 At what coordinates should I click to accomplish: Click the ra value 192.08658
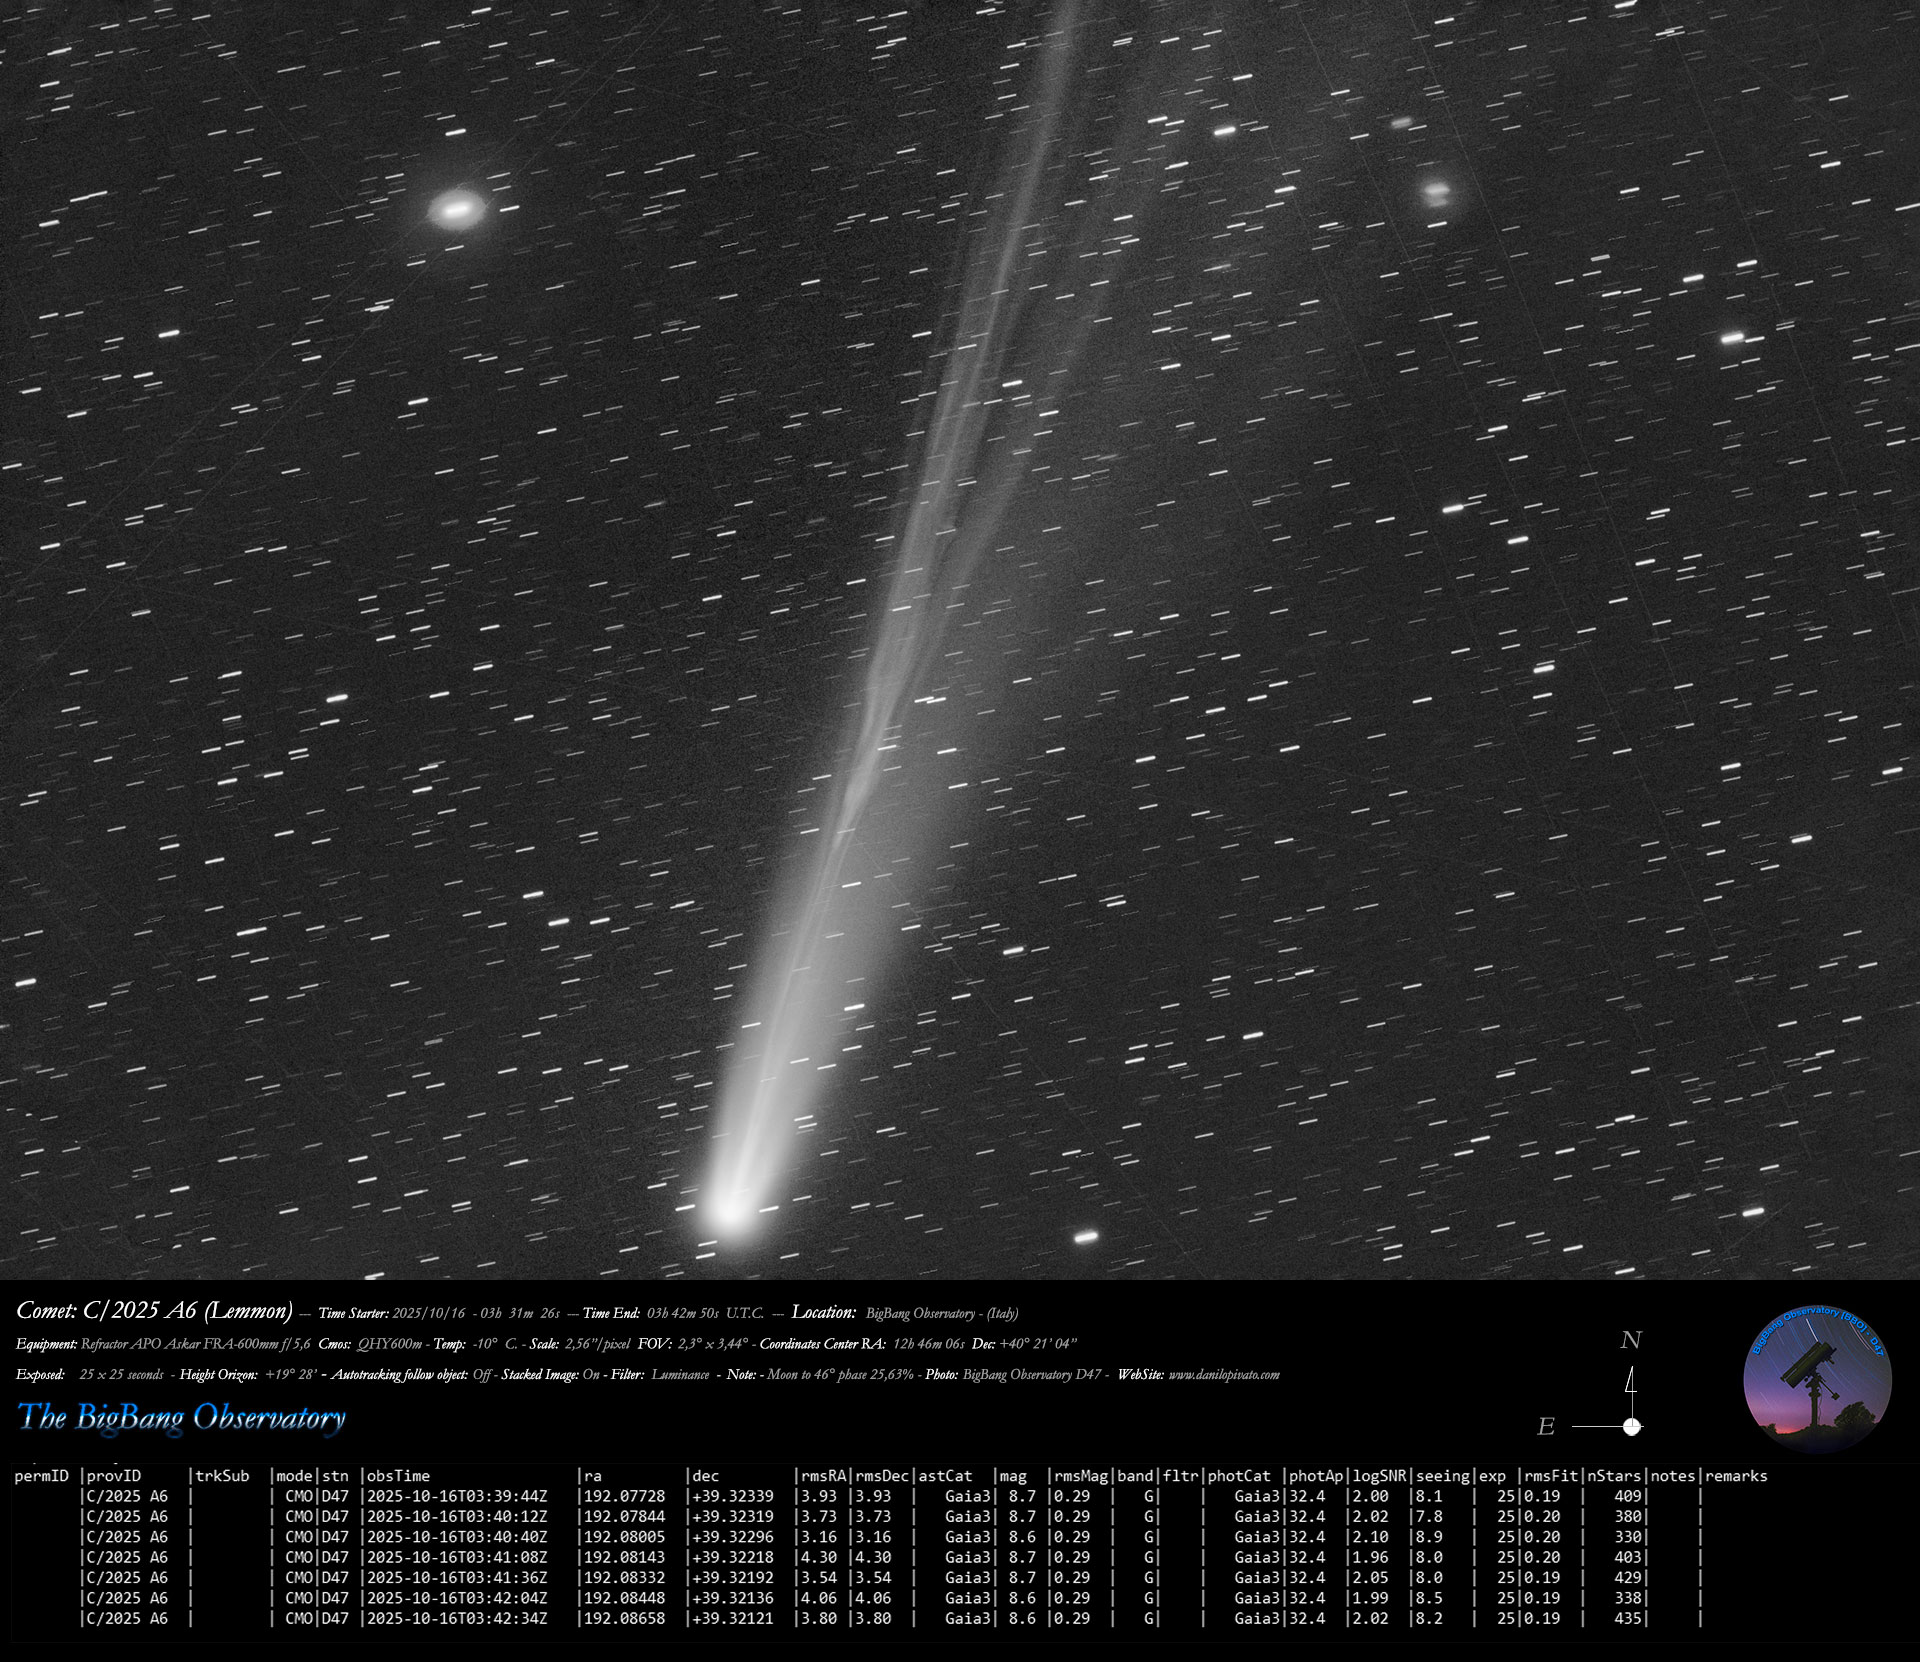tap(625, 1618)
